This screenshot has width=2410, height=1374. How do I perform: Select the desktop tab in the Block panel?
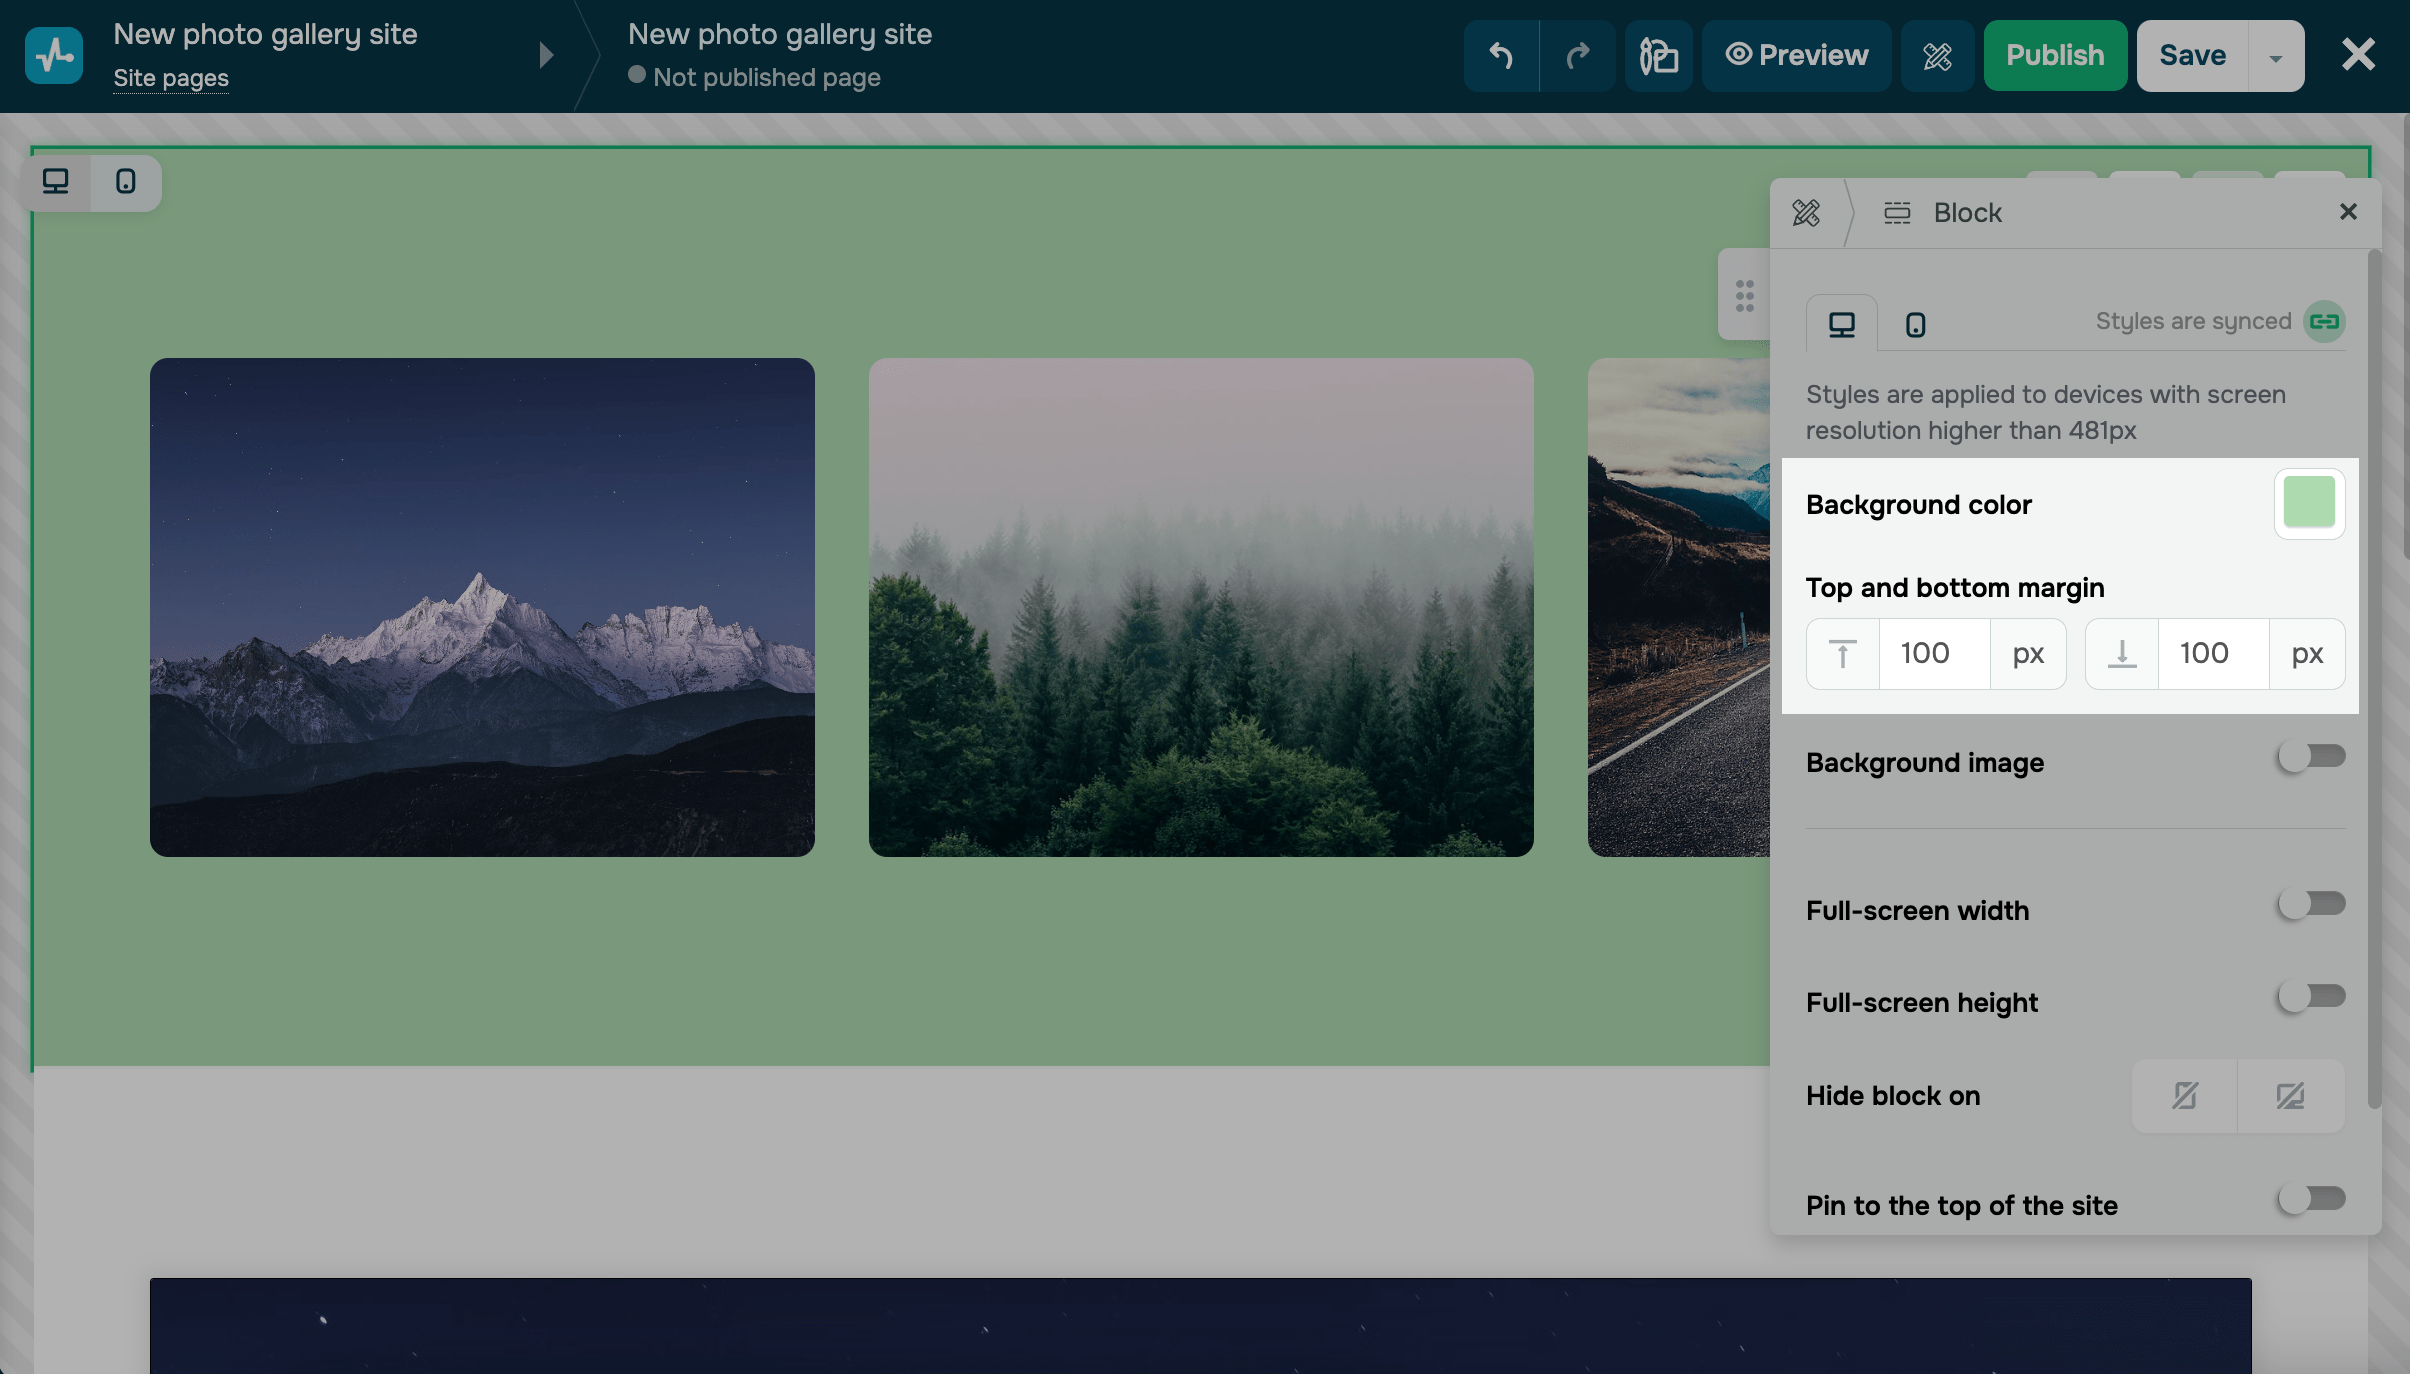1840,323
